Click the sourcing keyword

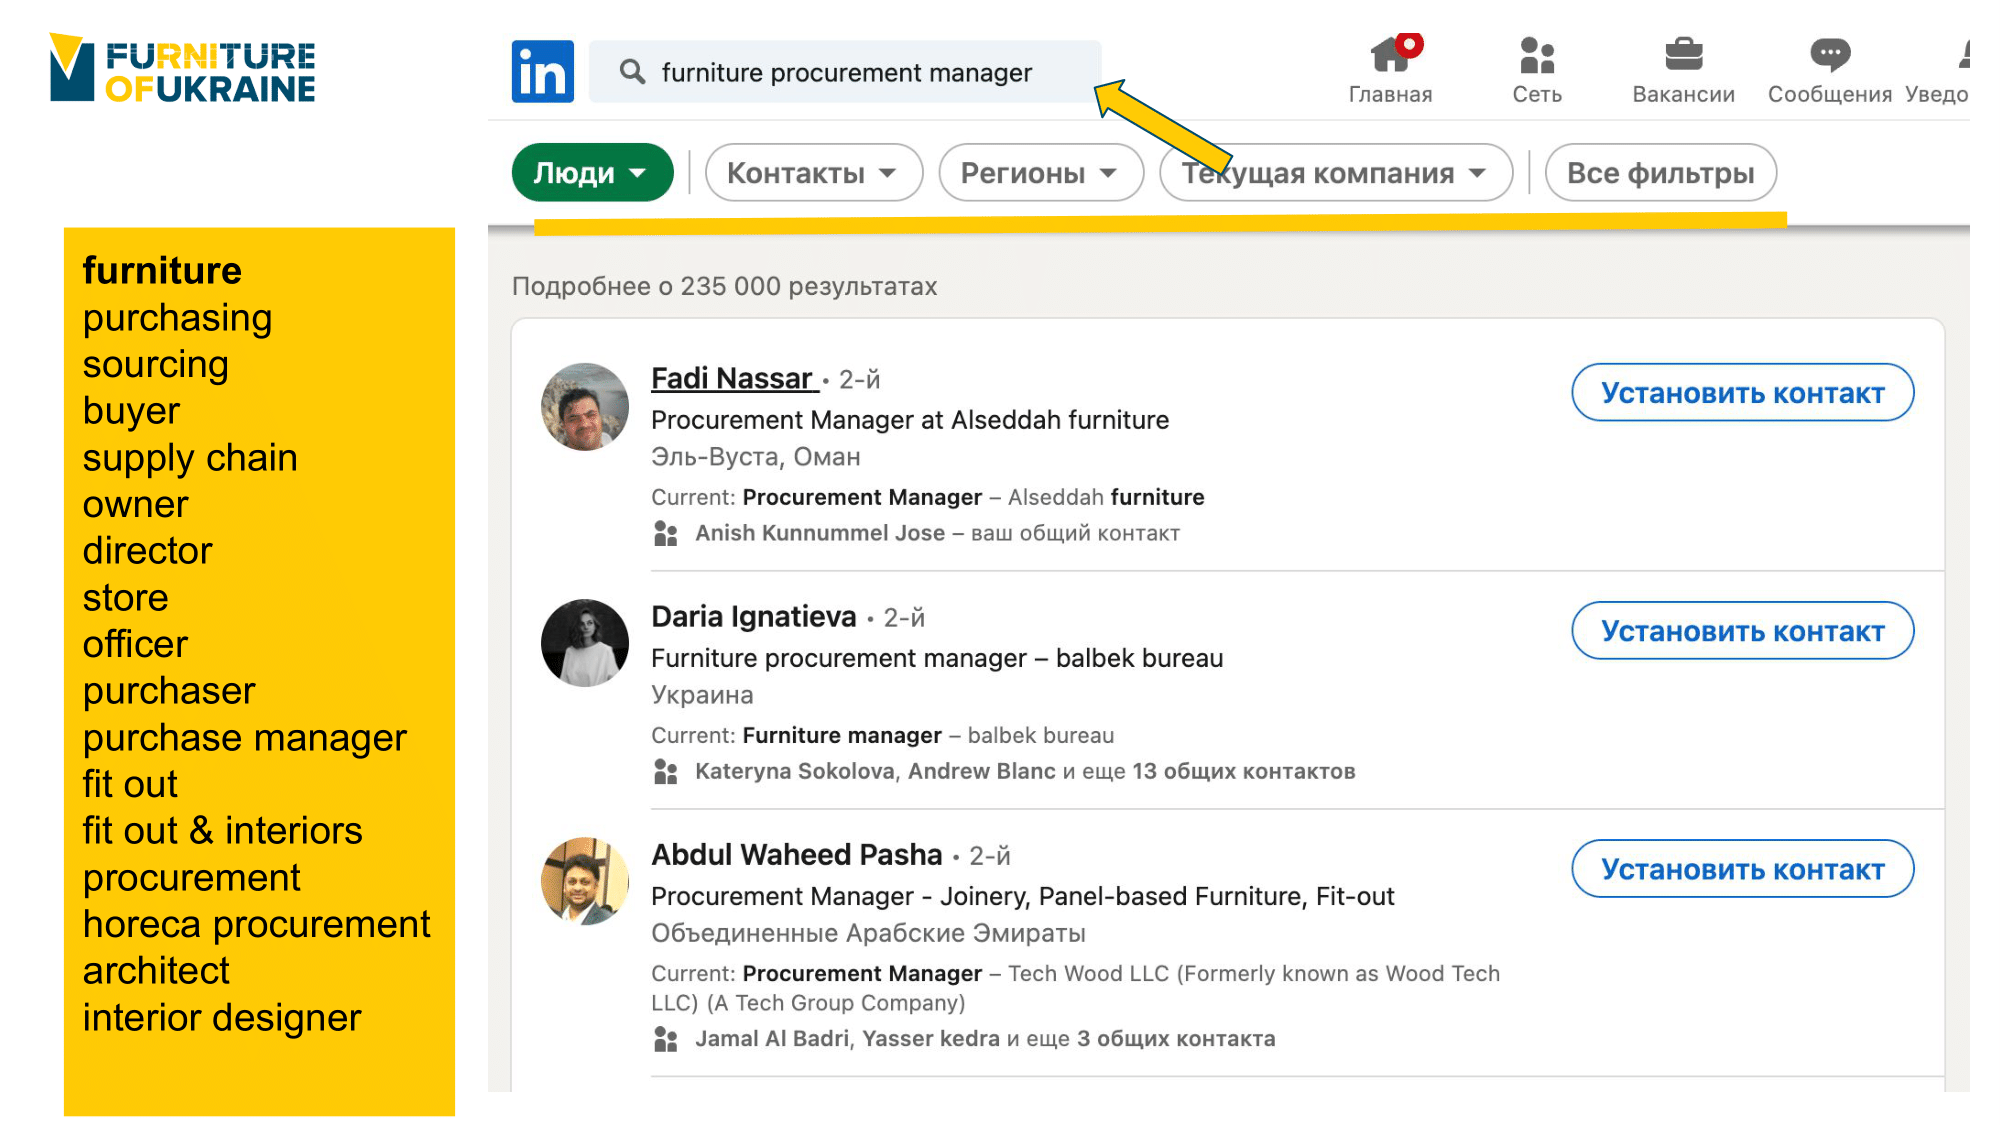click(155, 365)
